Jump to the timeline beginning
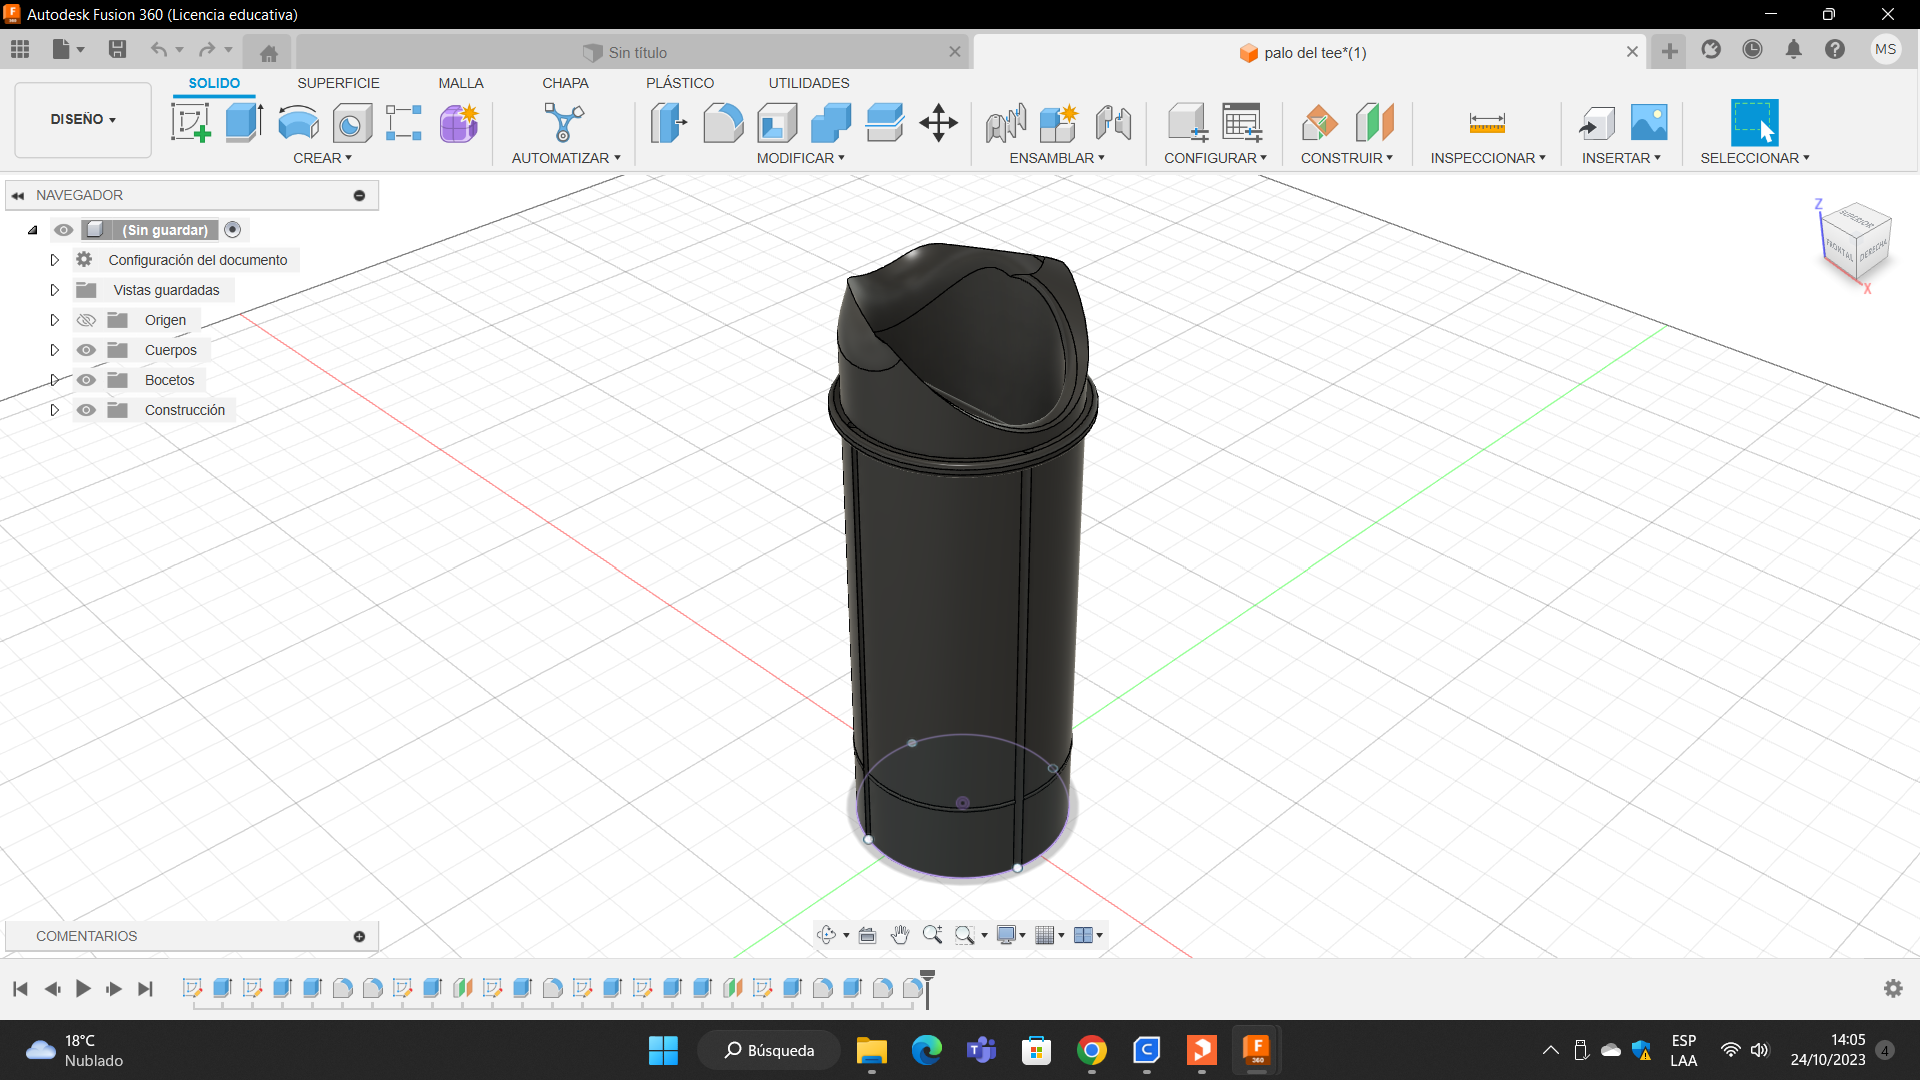This screenshot has width=1920, height=1080. tap(20, 989)
